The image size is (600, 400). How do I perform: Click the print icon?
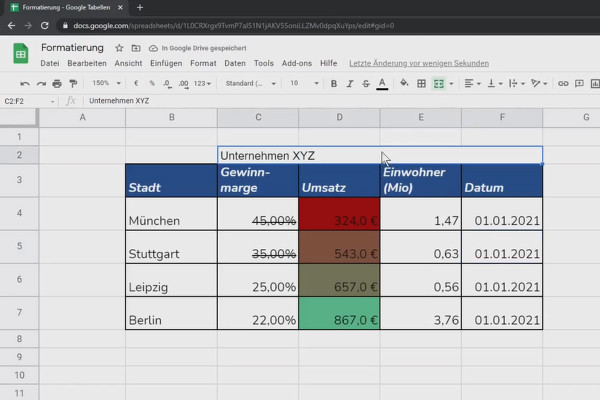tap(57, 83)
